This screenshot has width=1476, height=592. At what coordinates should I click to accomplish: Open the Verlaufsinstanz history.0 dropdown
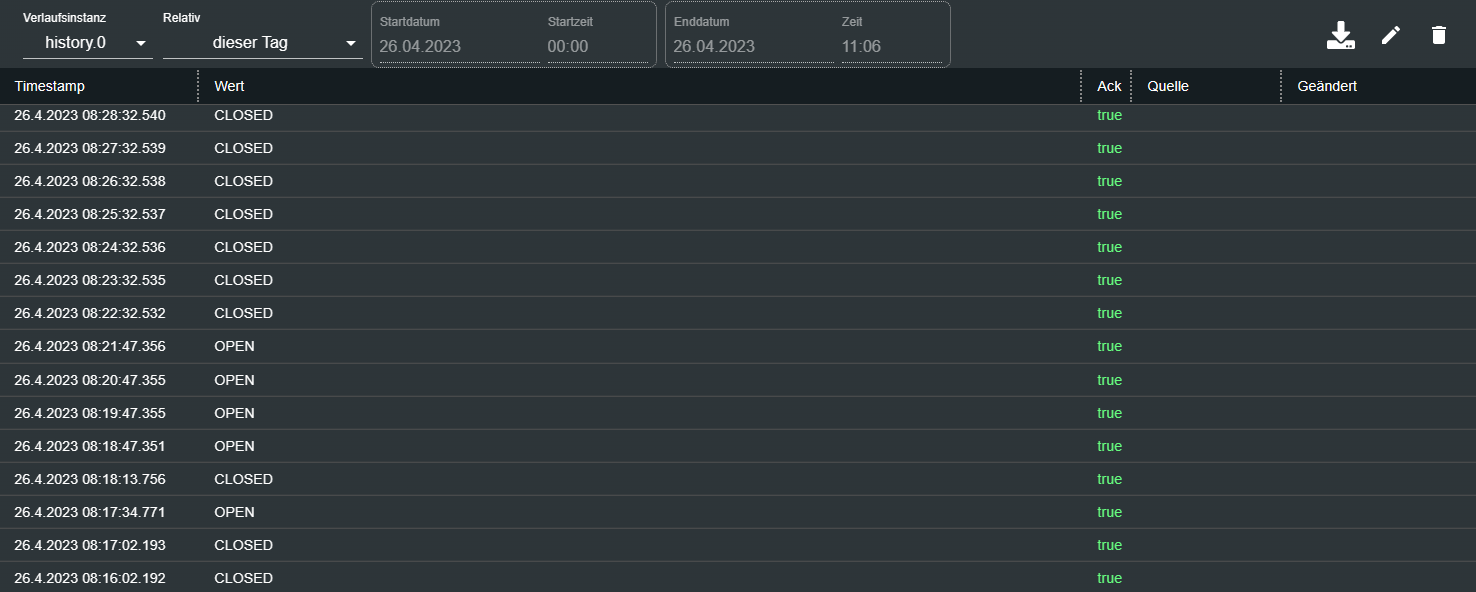click(x=88, y=43)
